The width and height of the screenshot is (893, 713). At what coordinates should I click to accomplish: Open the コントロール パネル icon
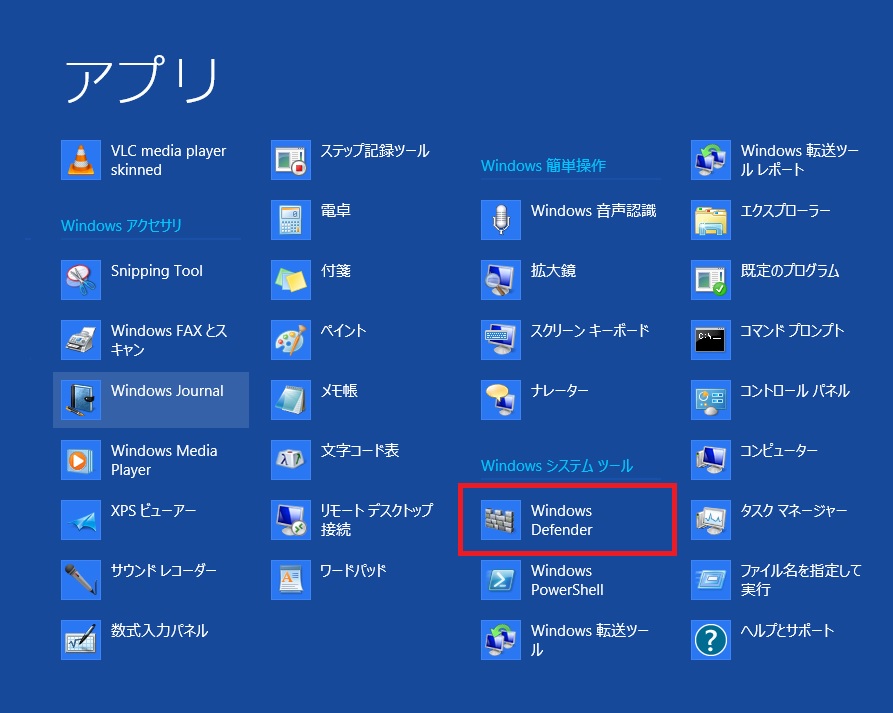click(711, 400)
